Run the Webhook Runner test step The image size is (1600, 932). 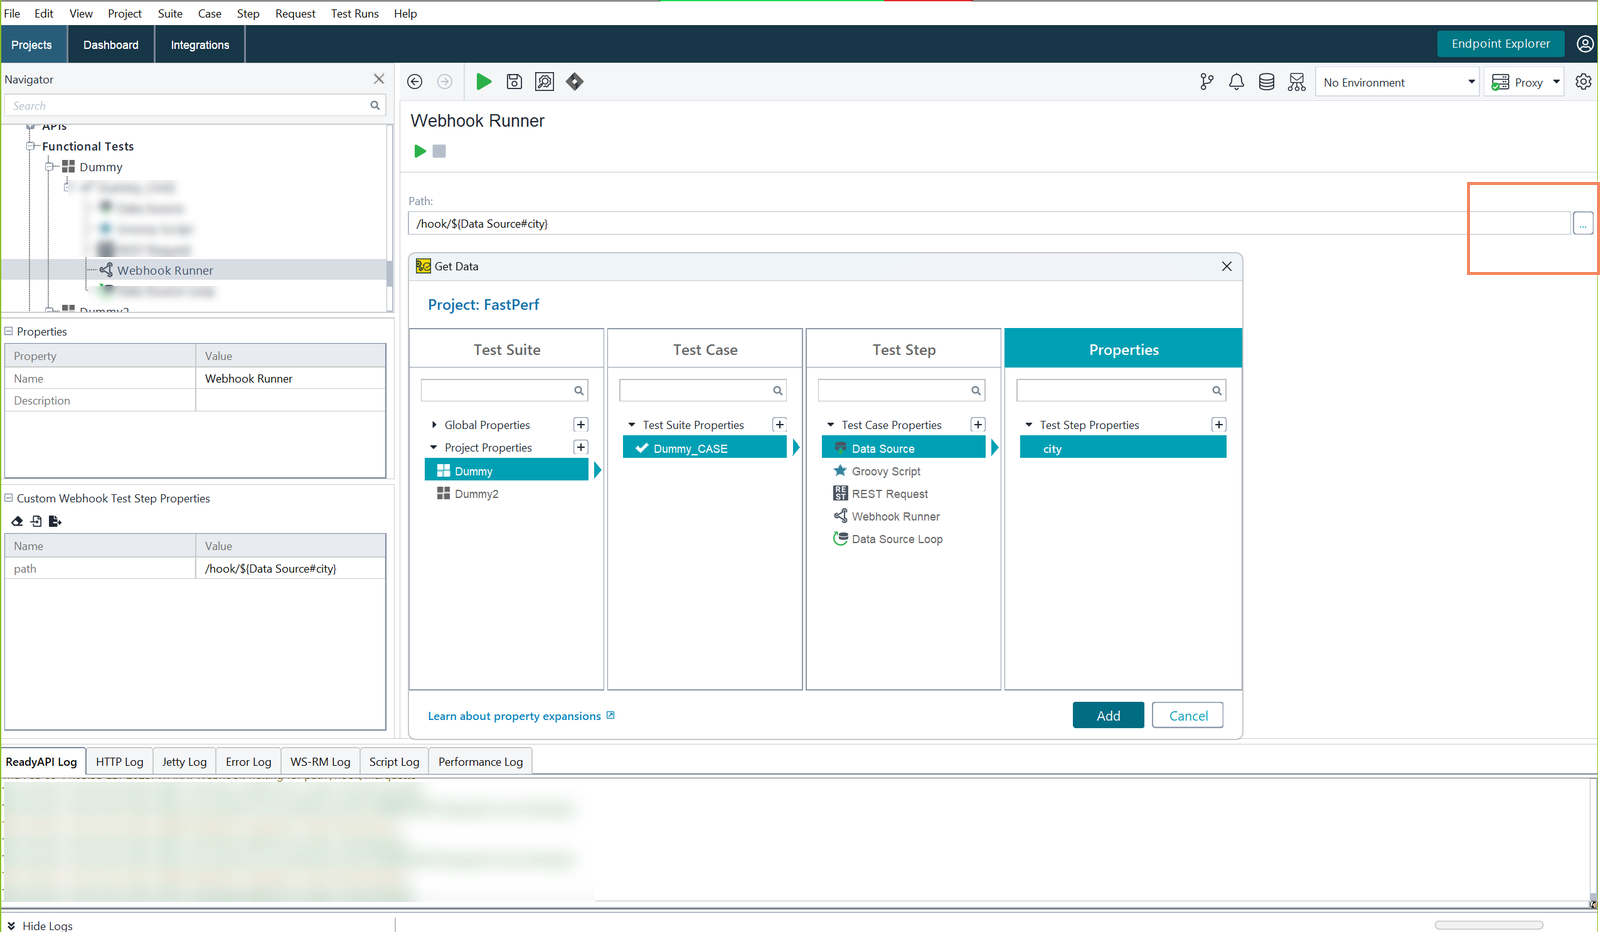click(419, 151)
